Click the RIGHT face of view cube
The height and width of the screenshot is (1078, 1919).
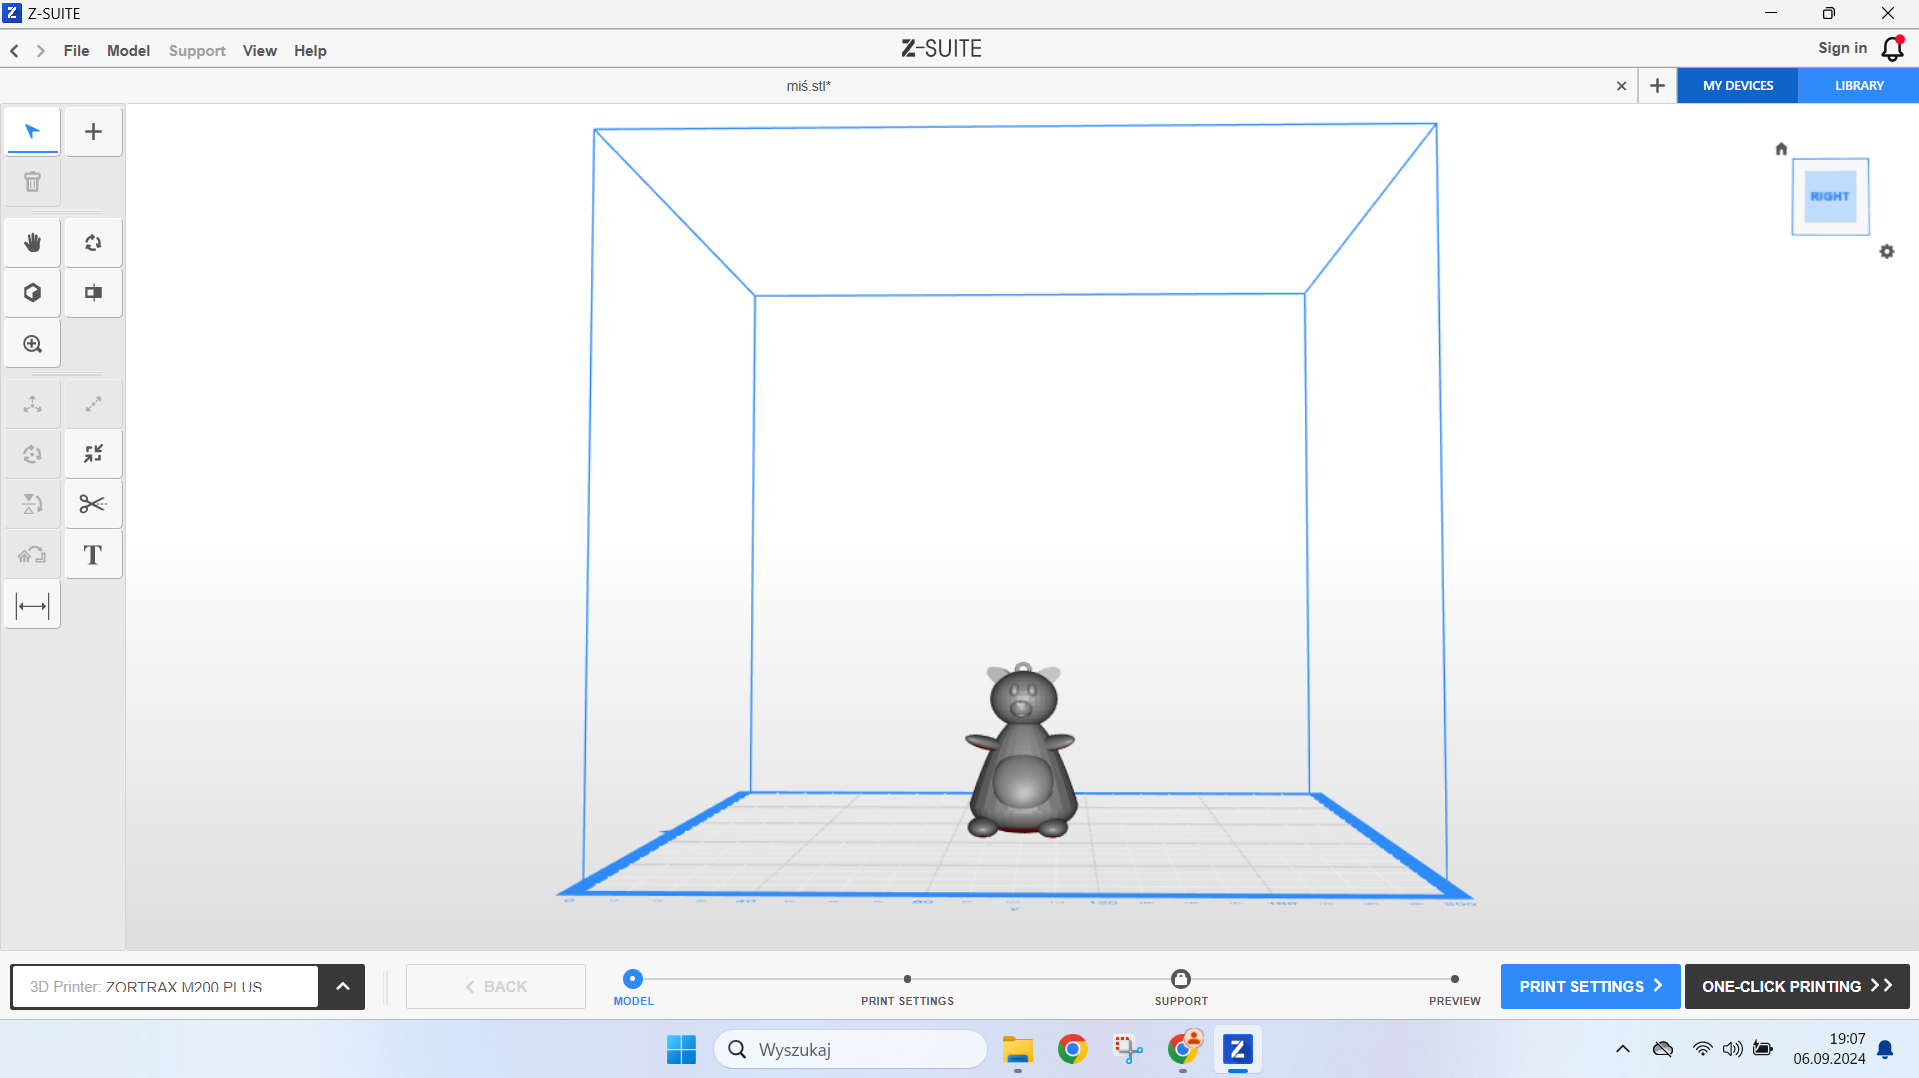tap(1830, 196)
